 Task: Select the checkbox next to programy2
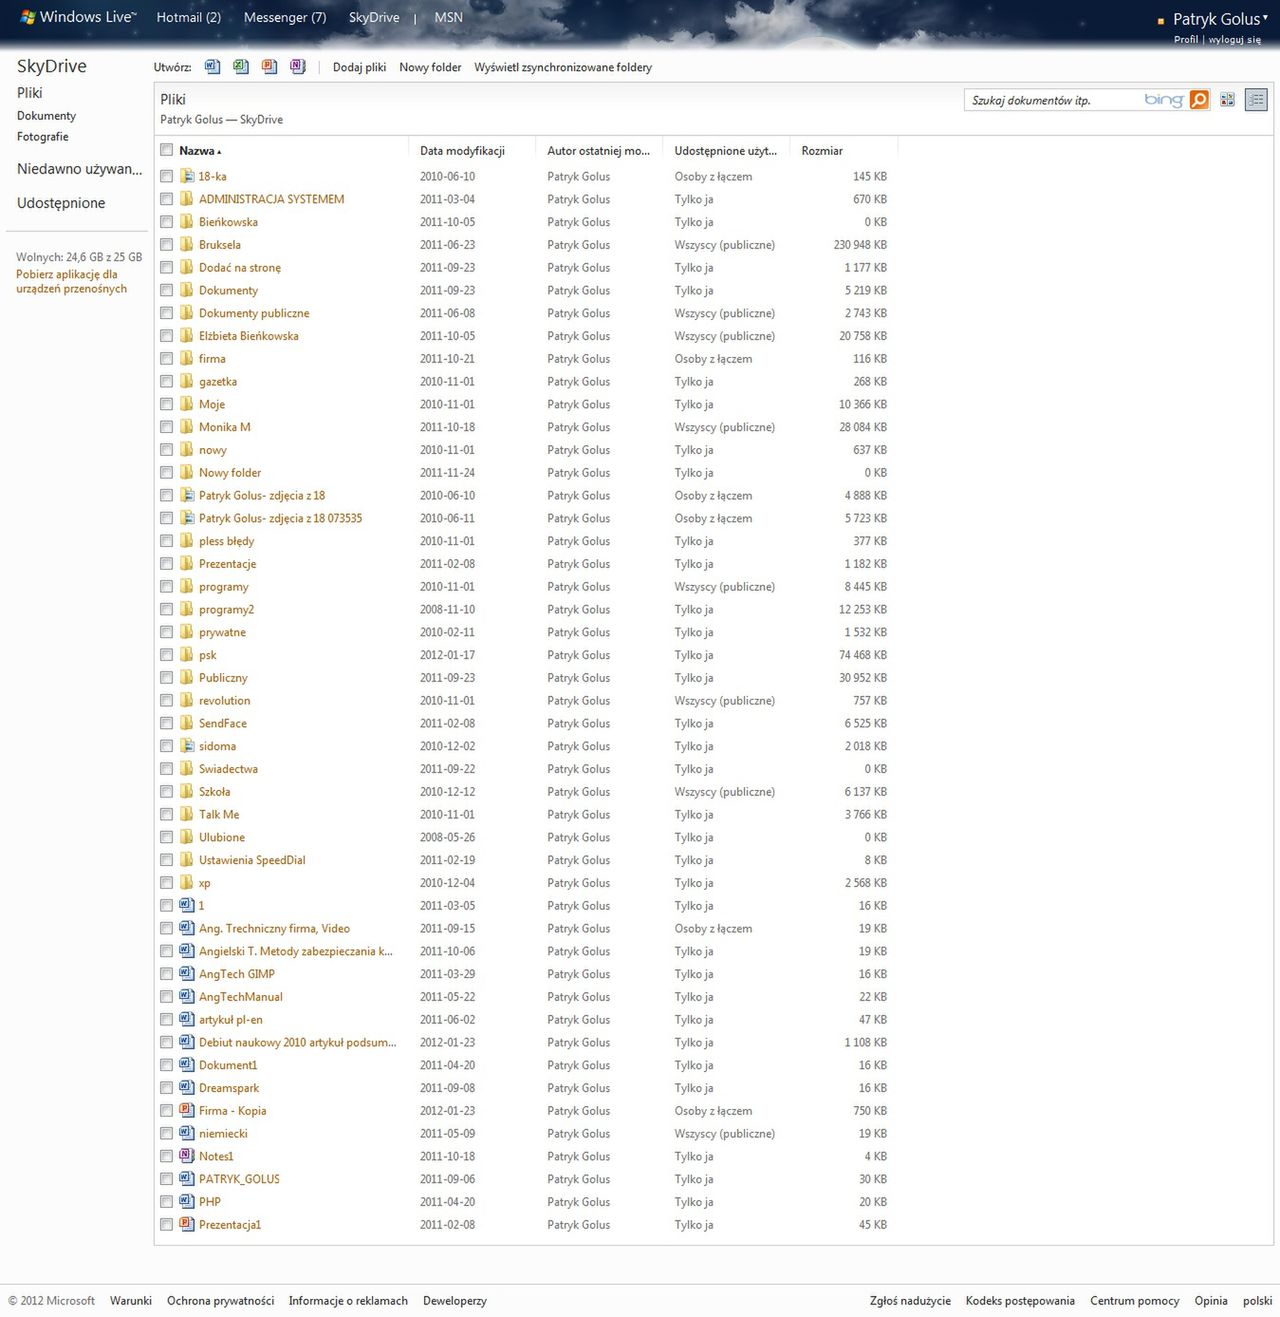click(167, 609)
